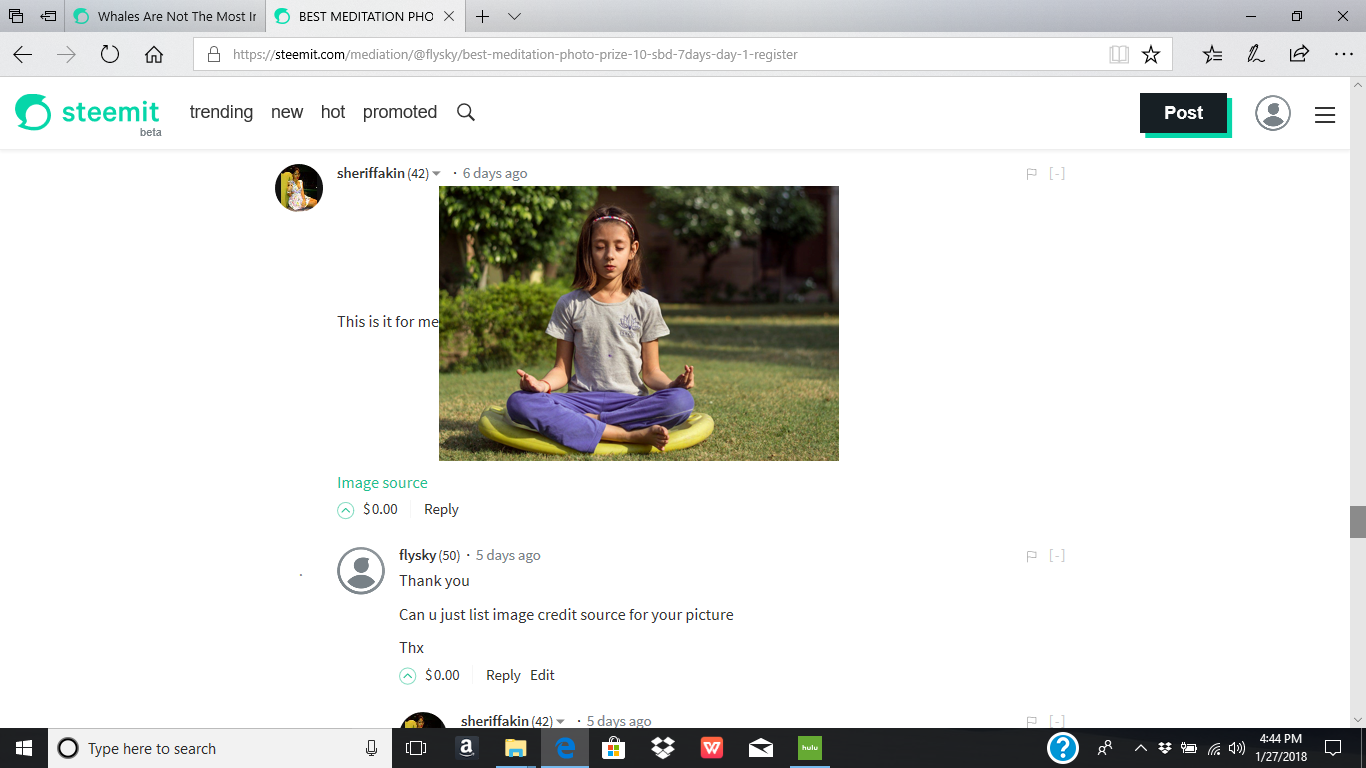Flag flysky's comment
This screenshot has width=1366, height=768.
tap(1031, 554)
